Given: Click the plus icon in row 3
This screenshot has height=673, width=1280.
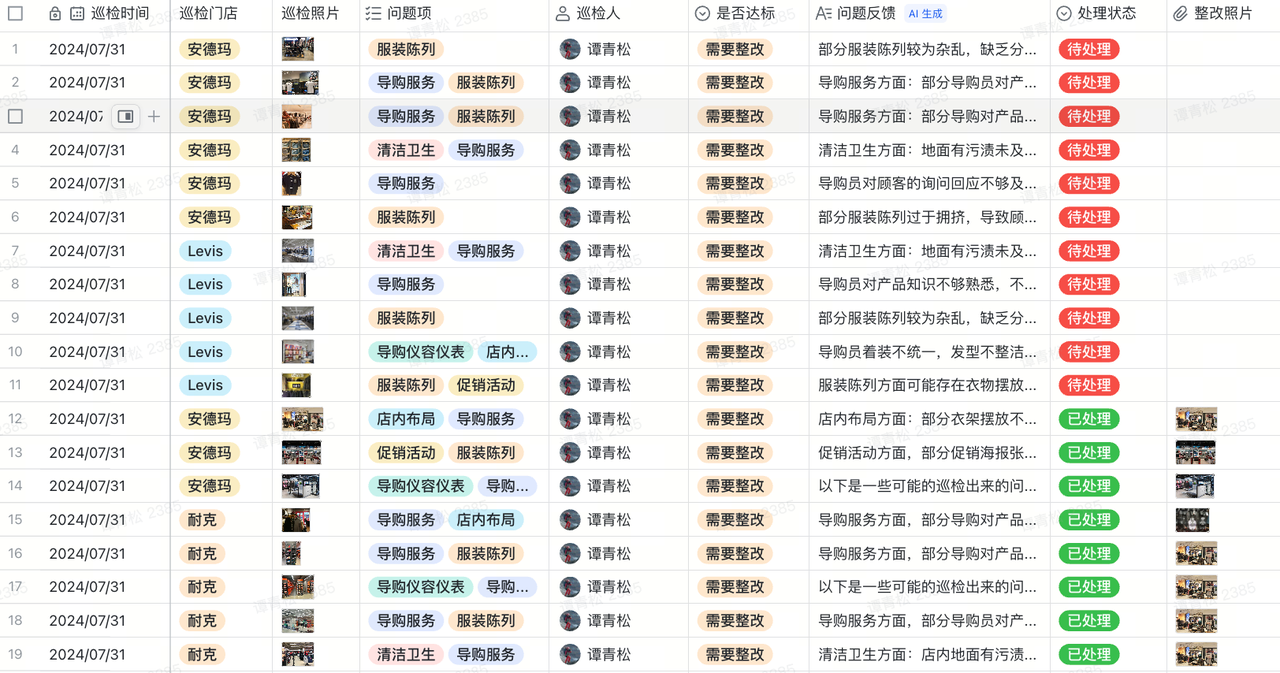Looking at the screenshot, I should [x=154, y=117].
